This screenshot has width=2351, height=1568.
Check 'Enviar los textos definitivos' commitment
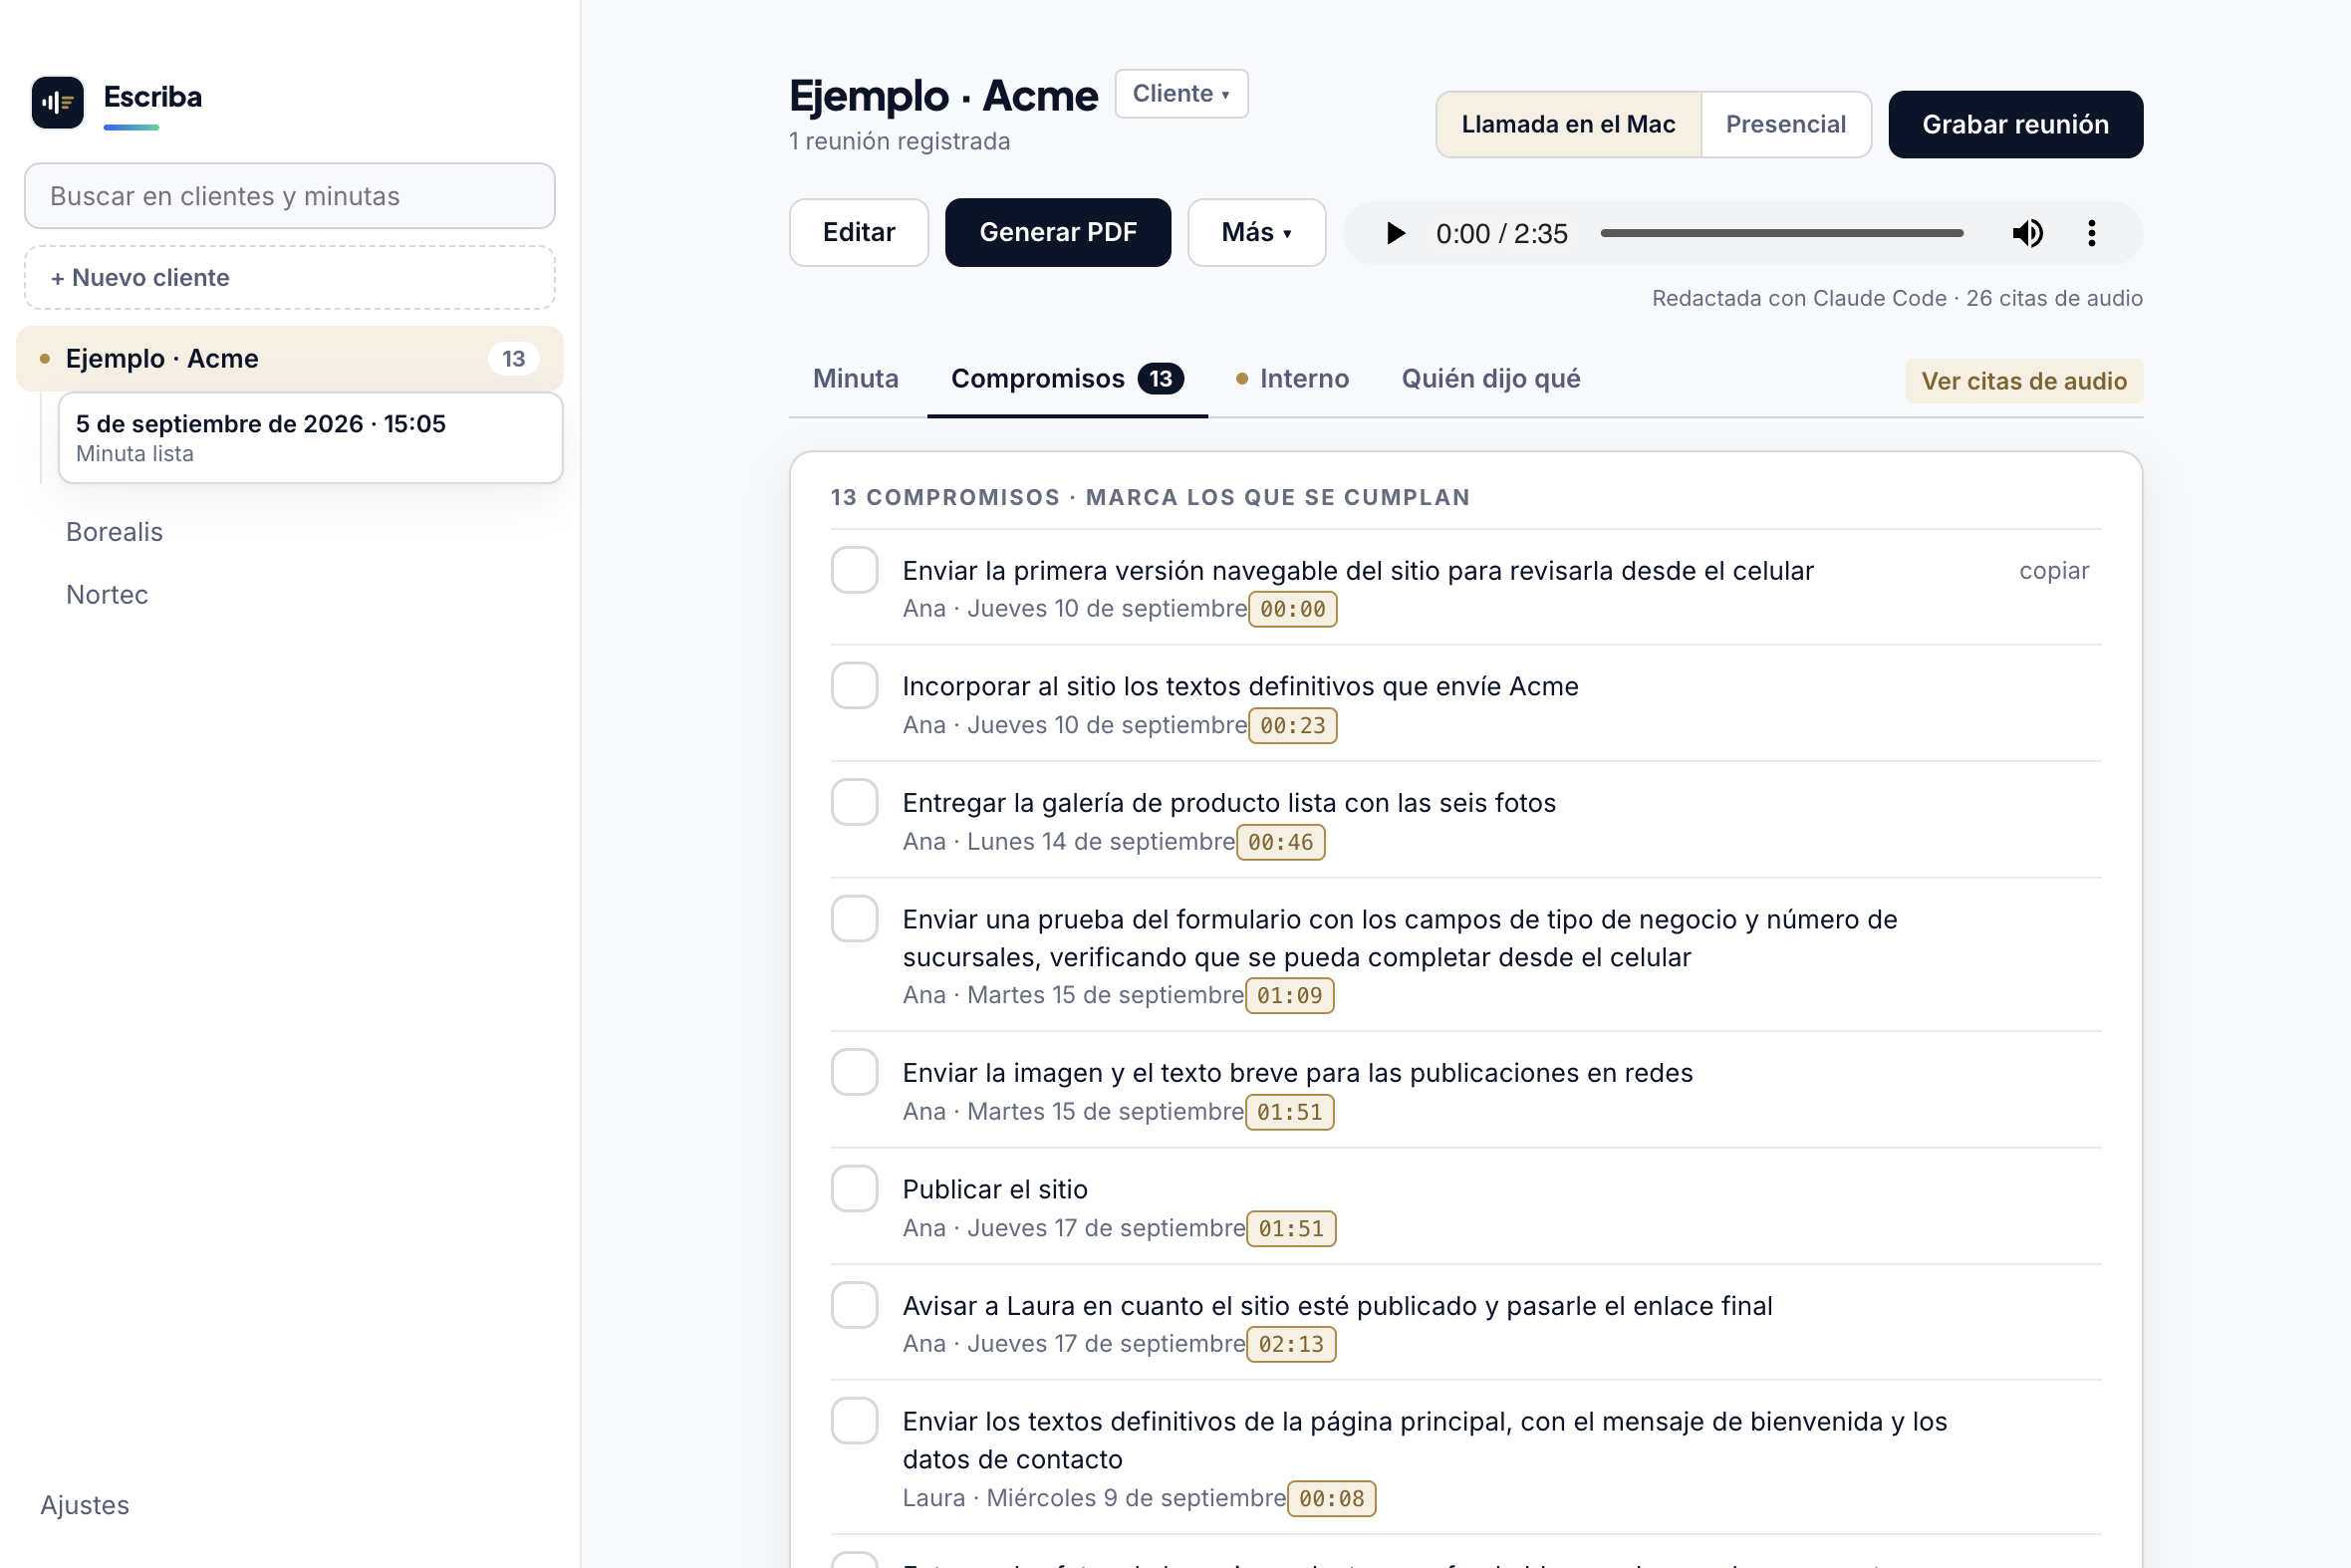coord(855,1421)
